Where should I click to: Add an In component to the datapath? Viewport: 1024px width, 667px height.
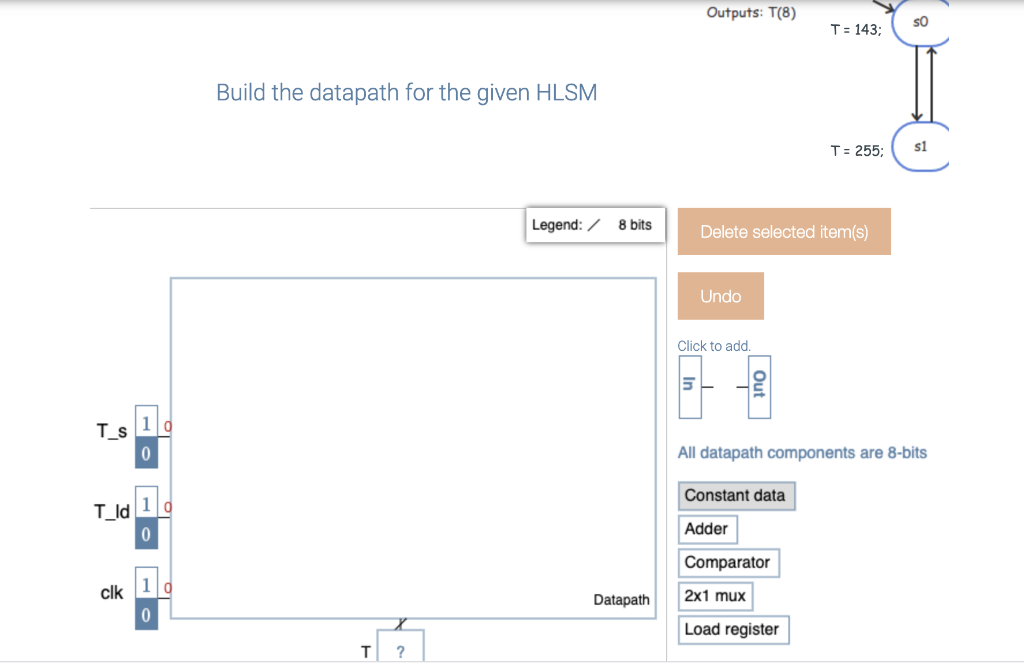click(x=690, y=387)
